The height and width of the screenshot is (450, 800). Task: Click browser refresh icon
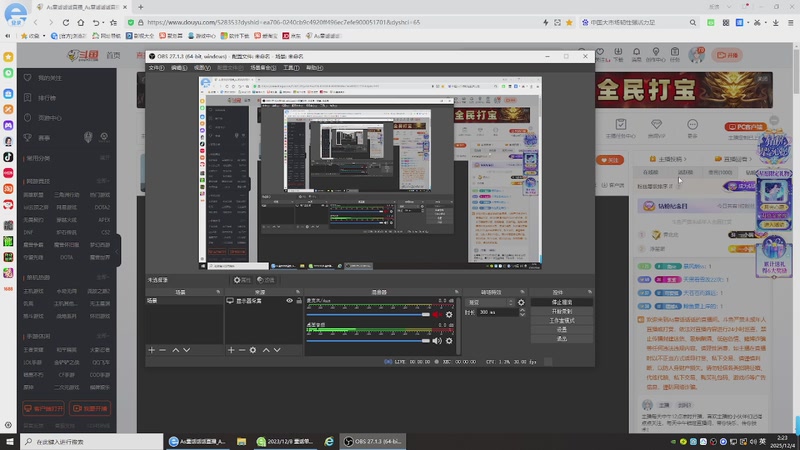click(x=66, y=22)
